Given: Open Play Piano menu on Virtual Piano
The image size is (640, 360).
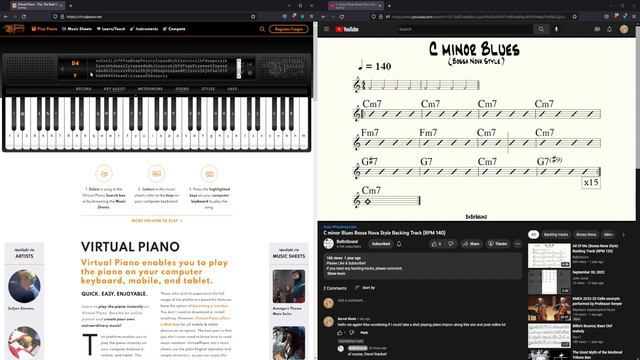Looking at the screenshot, I should [44, 29].
